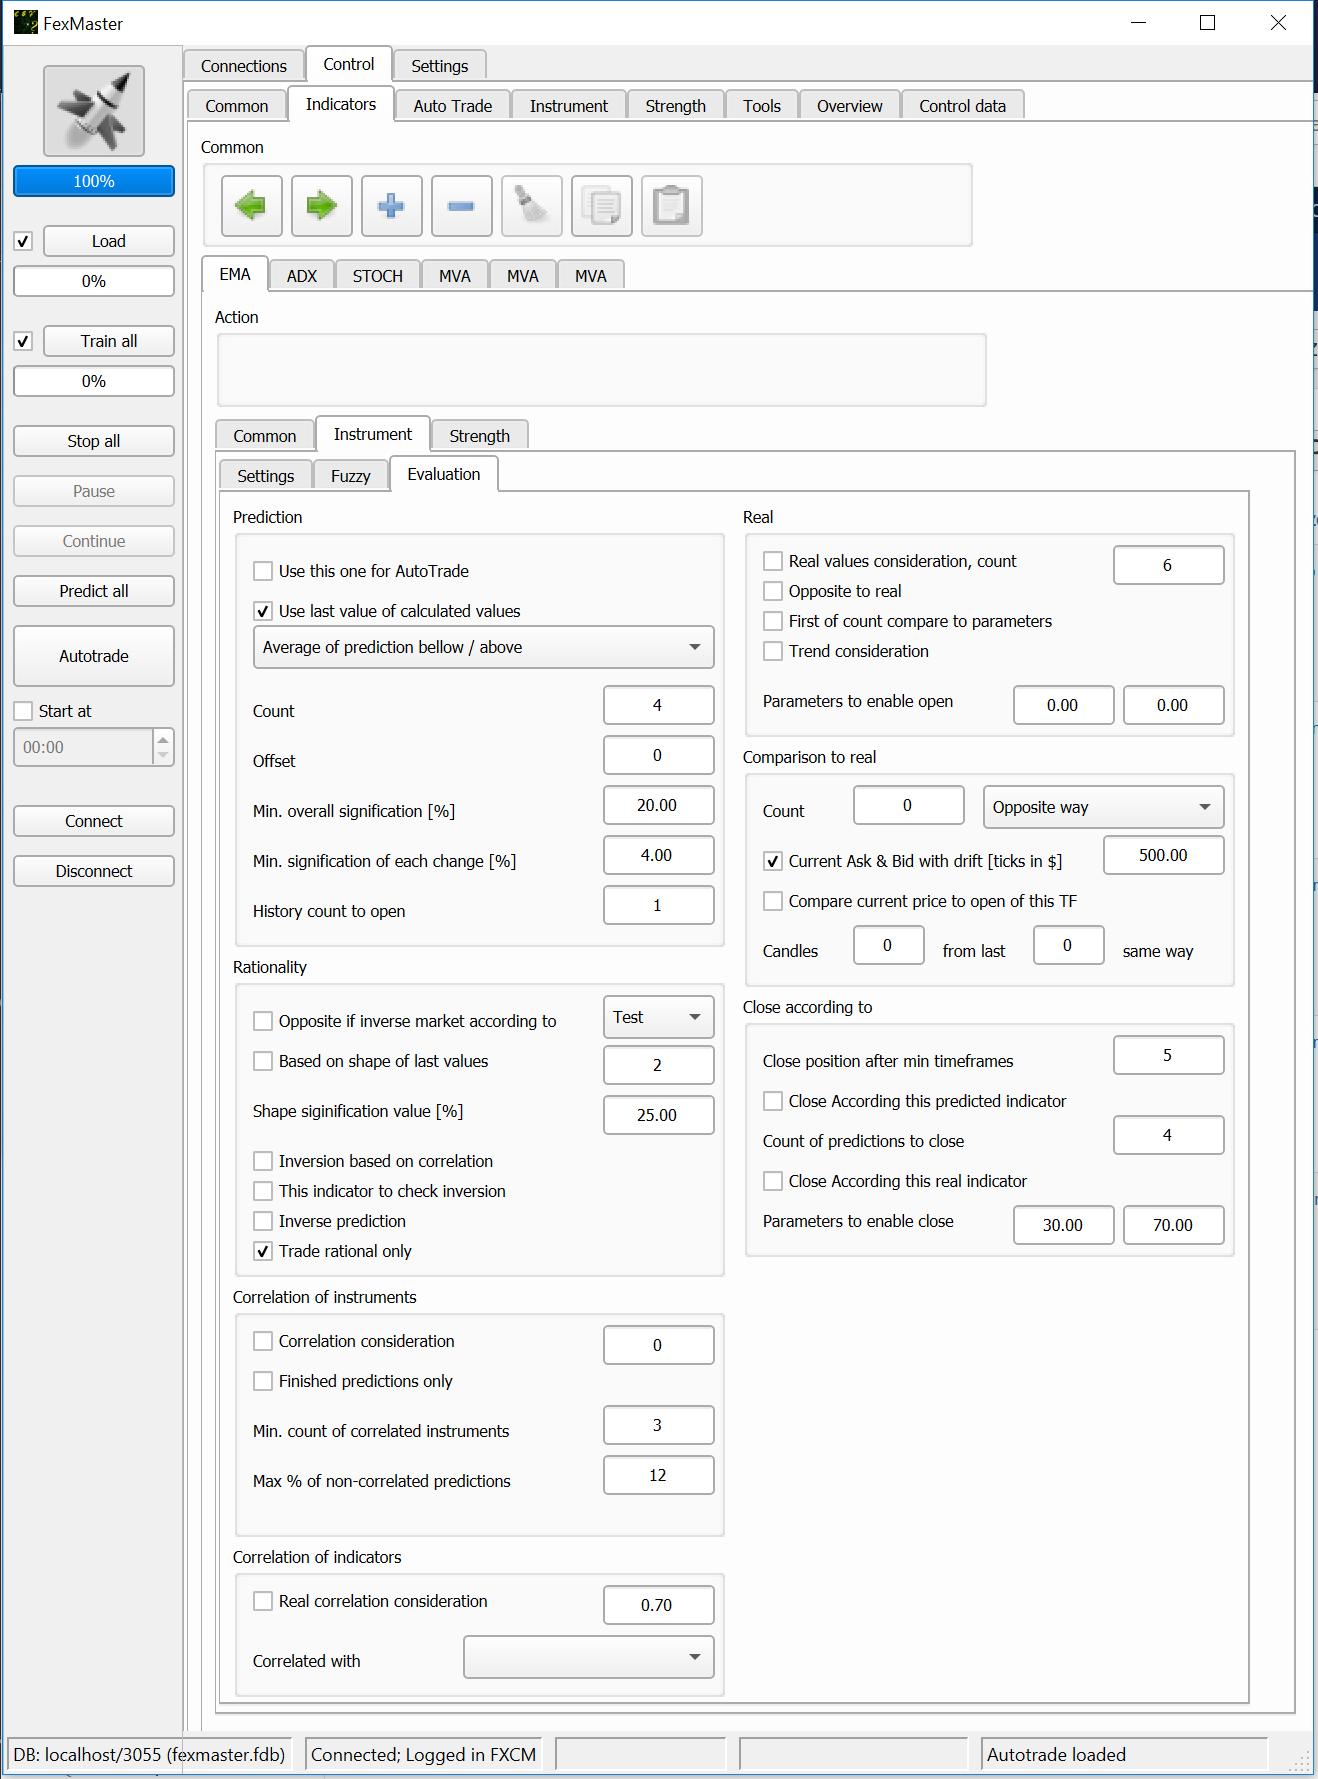This screenshot has height=1779, width=1318.
Task: Click the green left arrow icon
Action: 251,206
